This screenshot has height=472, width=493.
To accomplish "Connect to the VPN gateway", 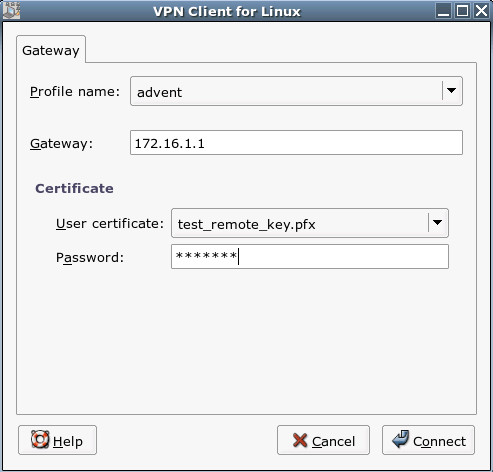I will click(428, 440).
